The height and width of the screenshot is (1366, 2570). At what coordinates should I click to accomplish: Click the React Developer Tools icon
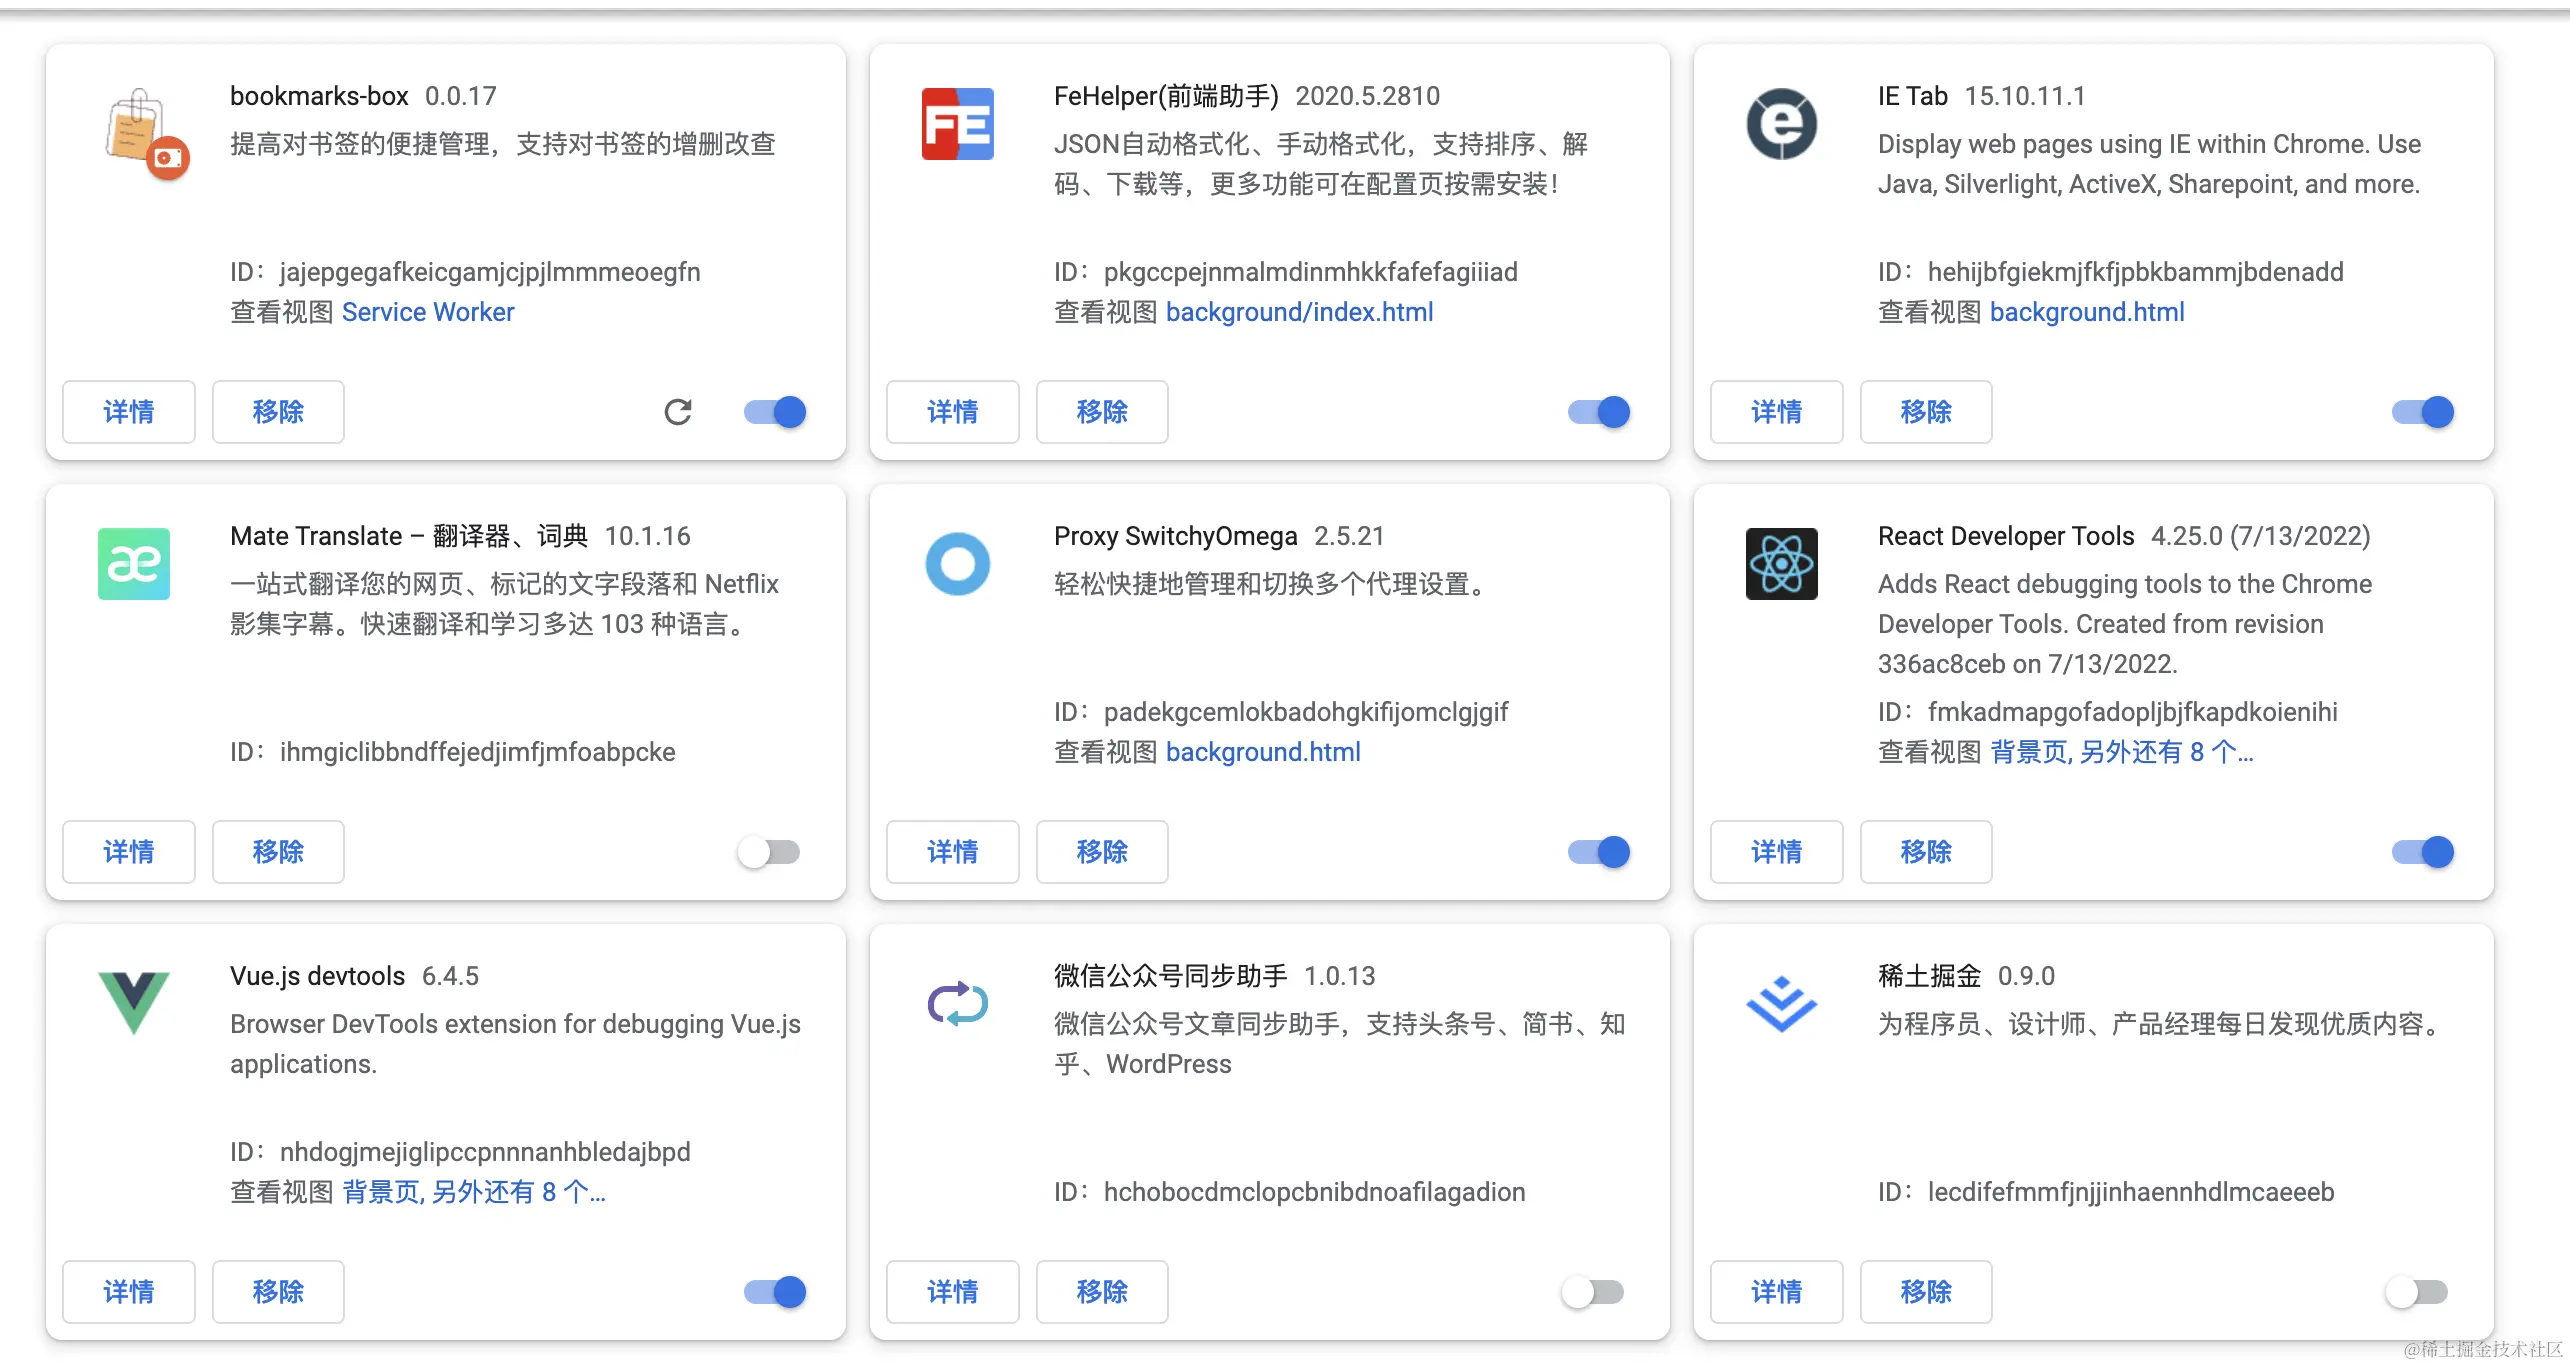pos(1781,564)
